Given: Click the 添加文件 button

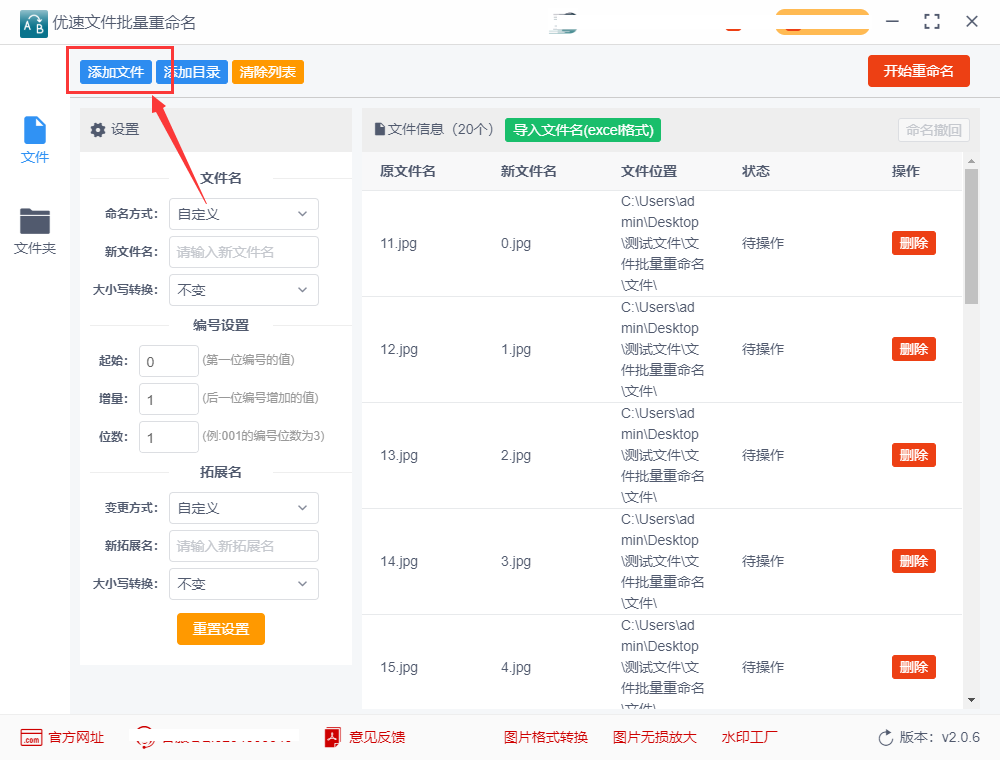Looking at the screenshot, I should [x=115, y=72].
